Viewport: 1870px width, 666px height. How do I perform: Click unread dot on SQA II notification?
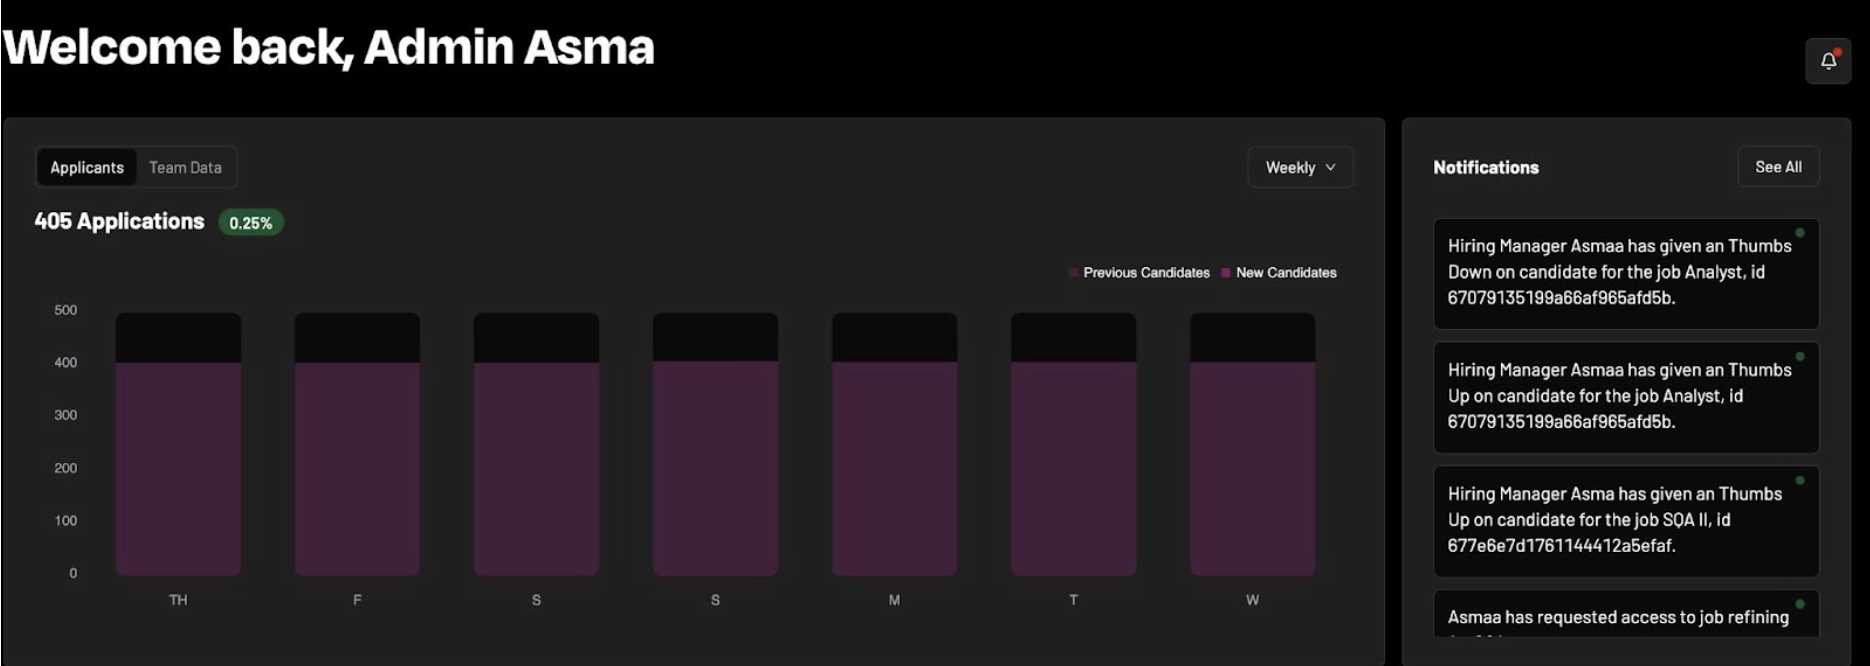[x=1800, y=481]
